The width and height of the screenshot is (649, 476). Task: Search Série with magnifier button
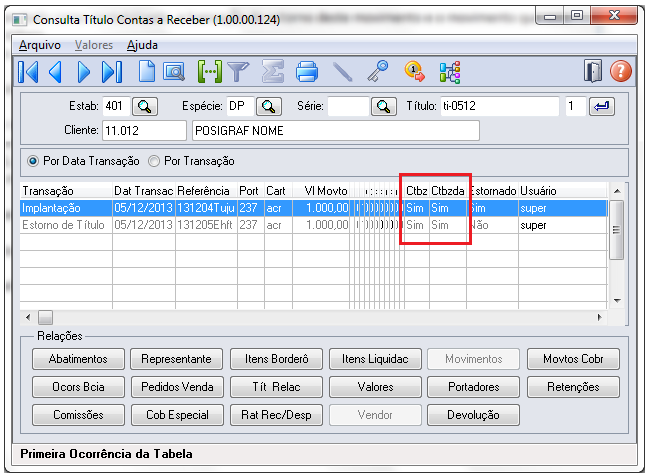pos(384,106)
